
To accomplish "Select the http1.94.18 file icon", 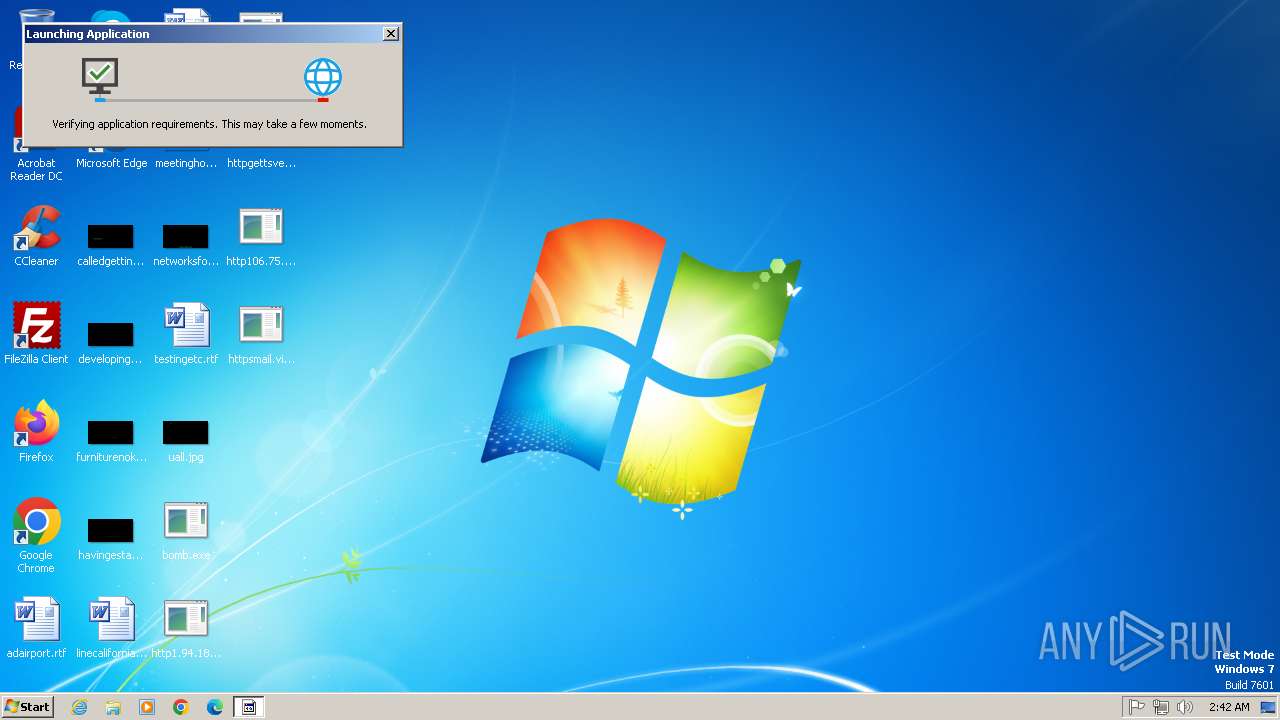I will tap(186, 628).
